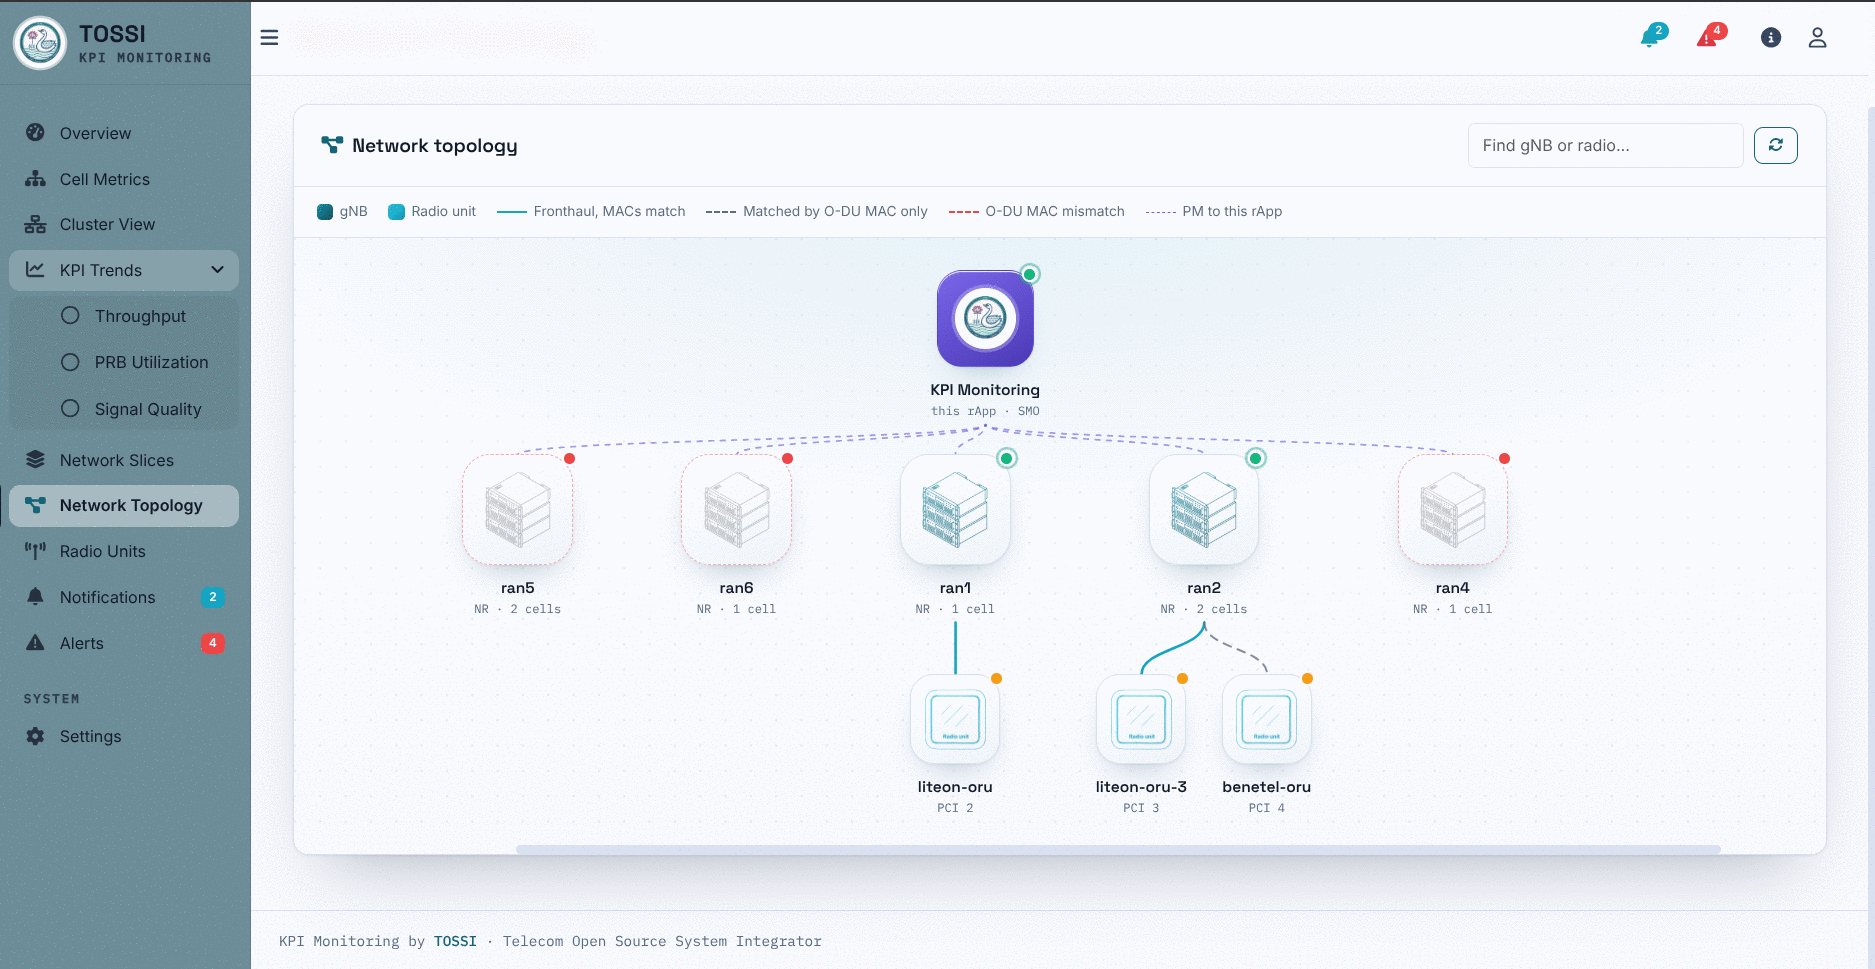This screenshot has height=969, width=1875.
Task: Click the liteon-oru-3 radio unit icon
Action: click(1141, 719)
